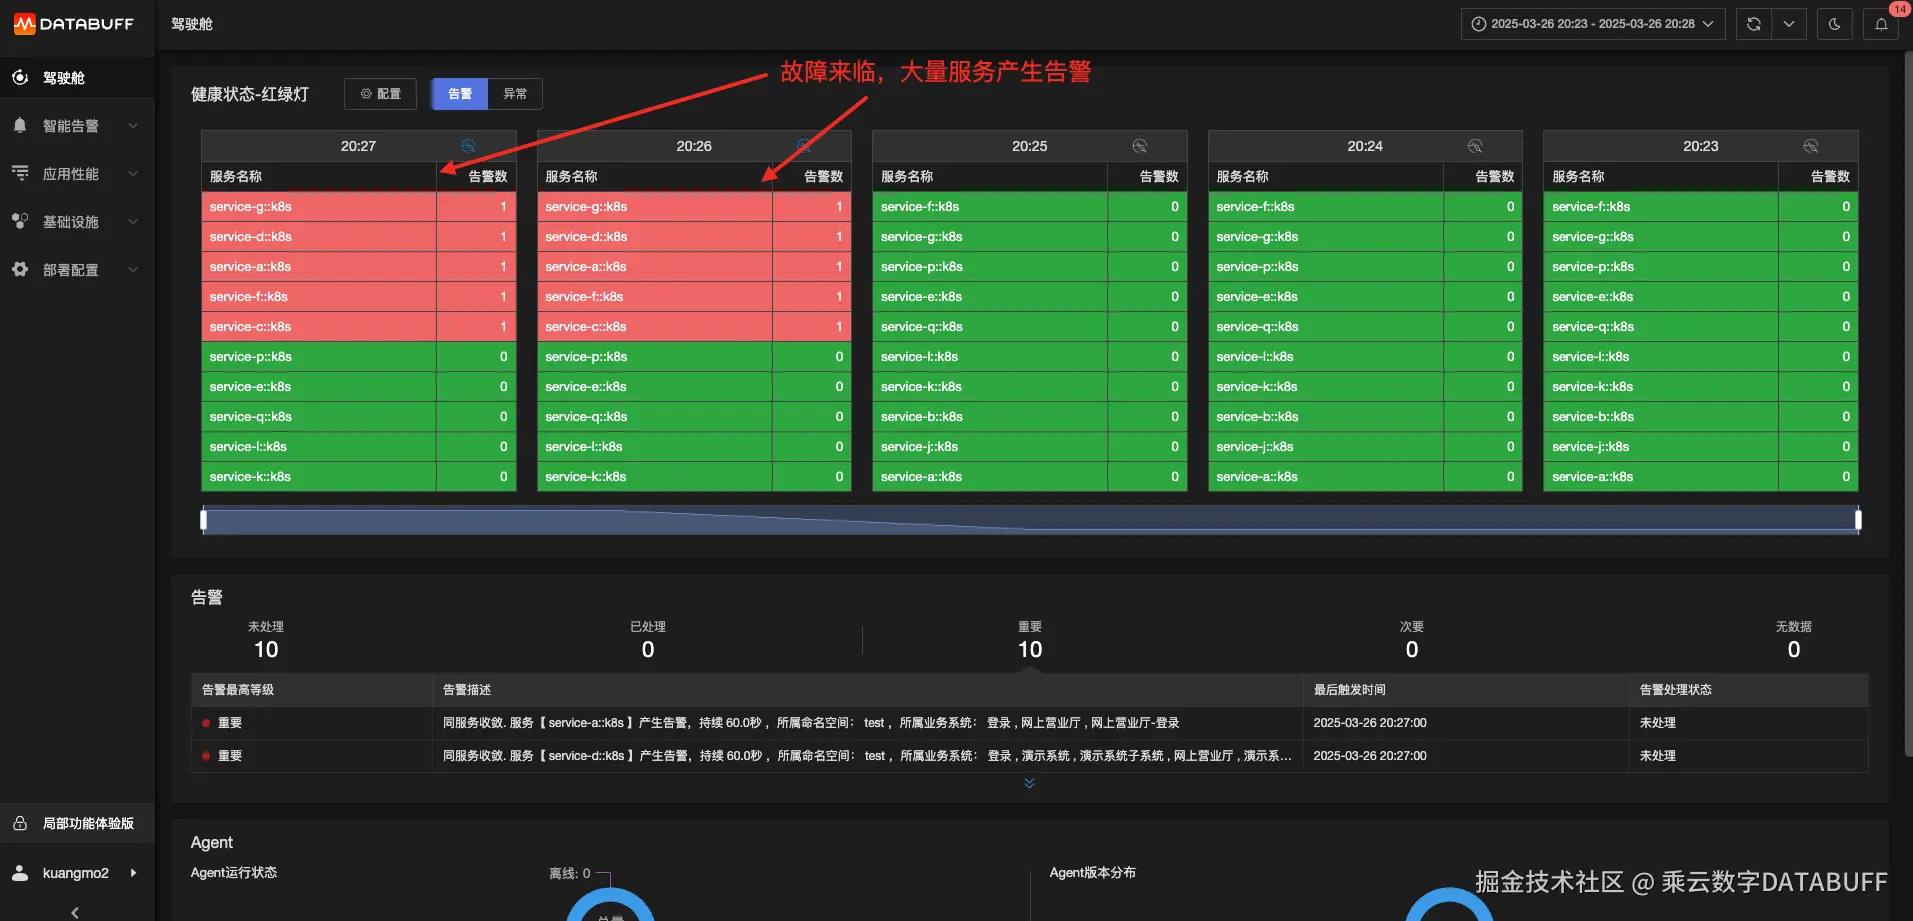Filter alerts by 已处理 count 0
The width and height of the screenshot is (1913, 921).
[648, 640]
